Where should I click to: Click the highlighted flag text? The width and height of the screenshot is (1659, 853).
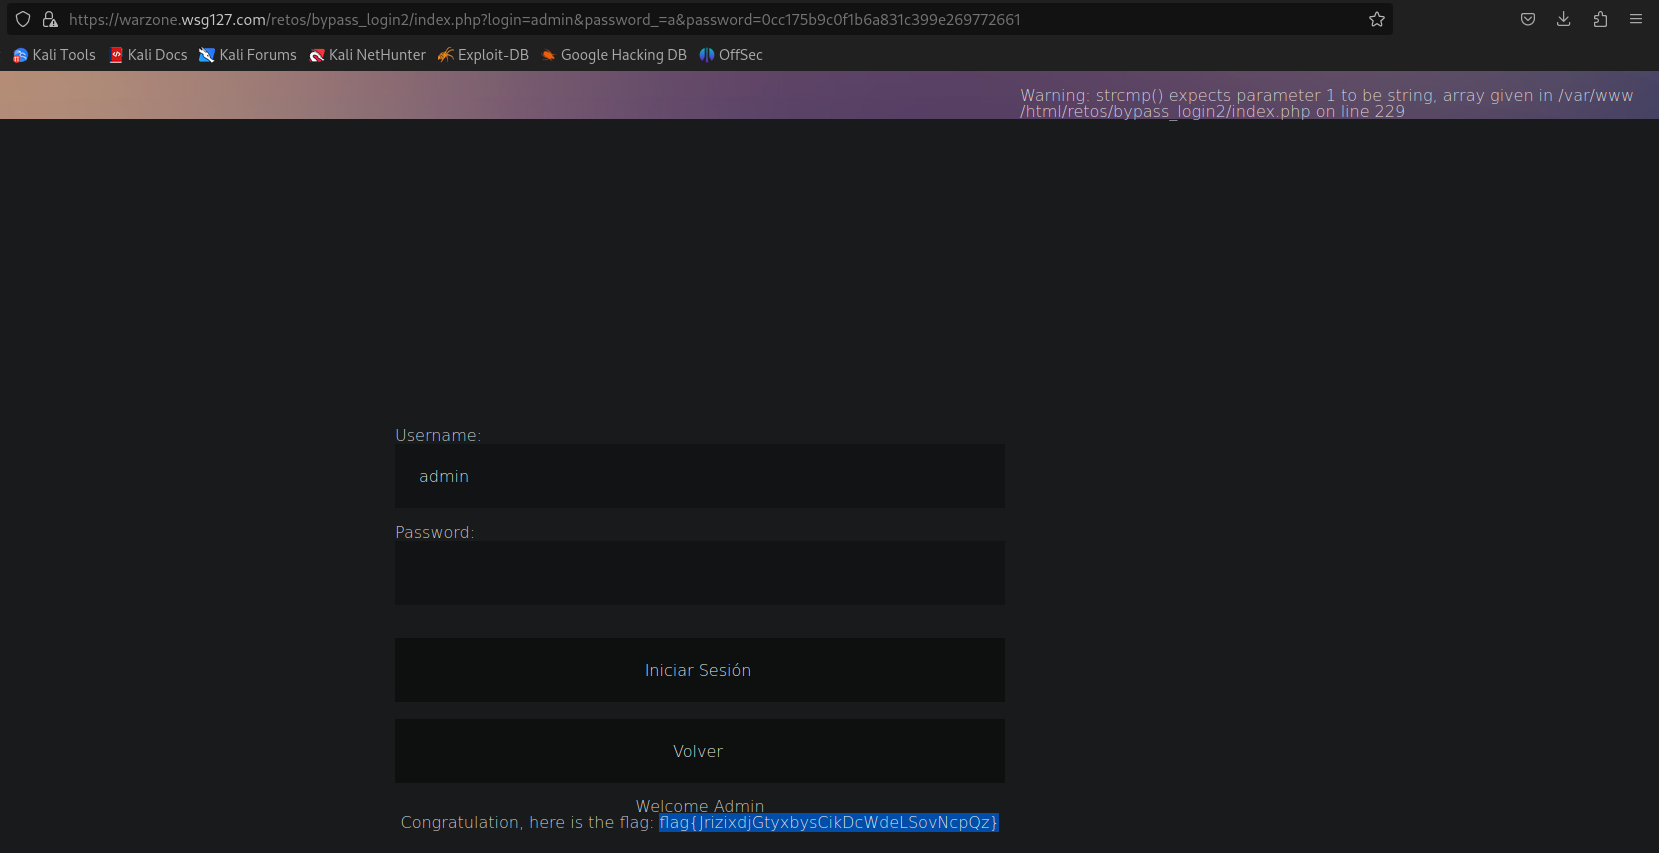click(x=828, y=822)
